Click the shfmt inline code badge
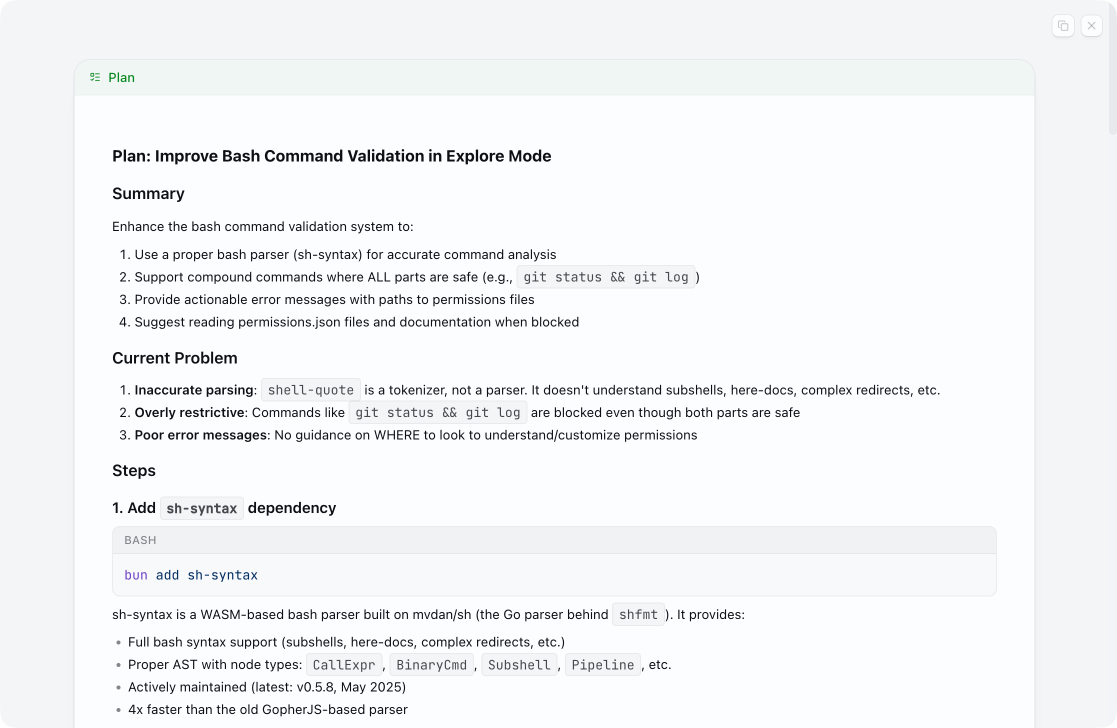Viewport: 1117px width, 728px height. click(x=638, y=615)
